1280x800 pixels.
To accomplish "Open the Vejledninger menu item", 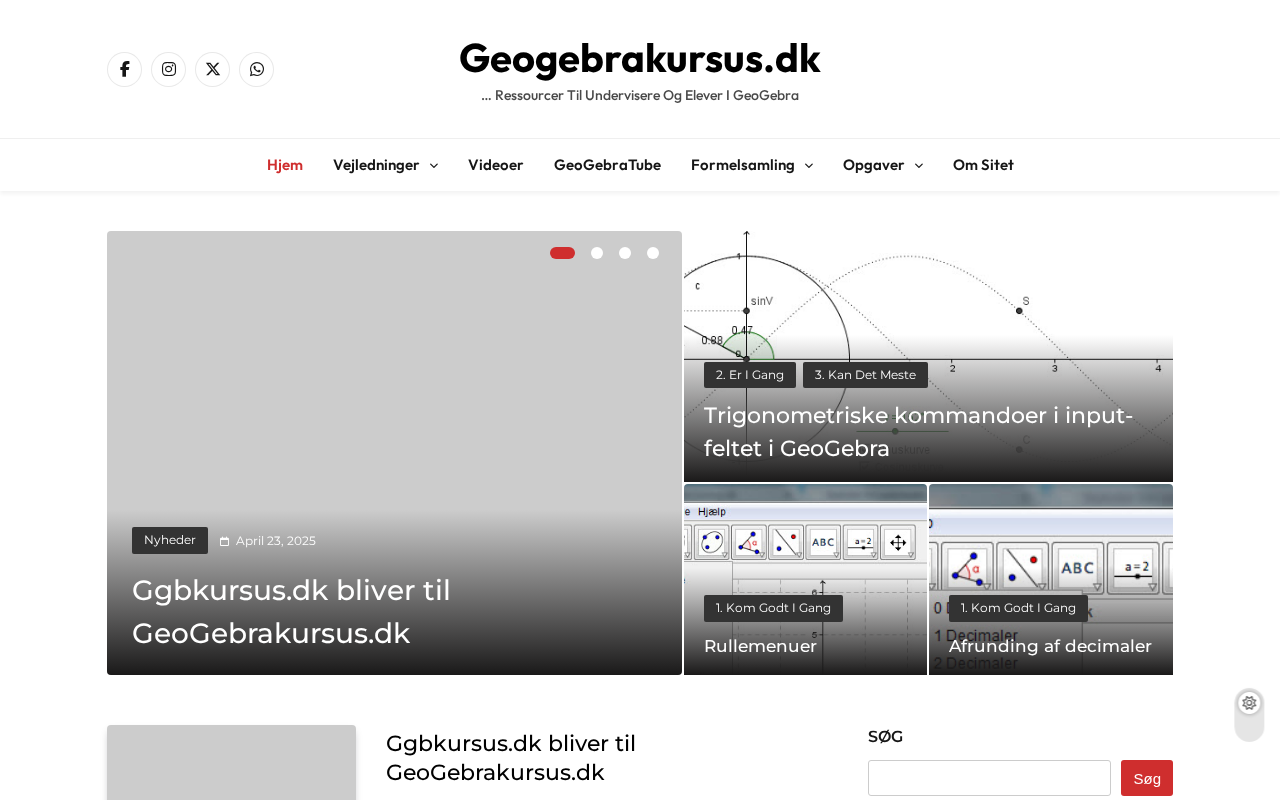I will 376,165.
